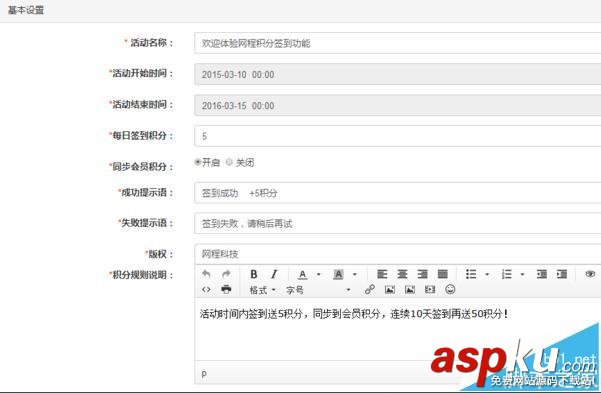Viewport: 601px width, 393px height.
Task: Click the first insert image icon
Action: [390, 289]
